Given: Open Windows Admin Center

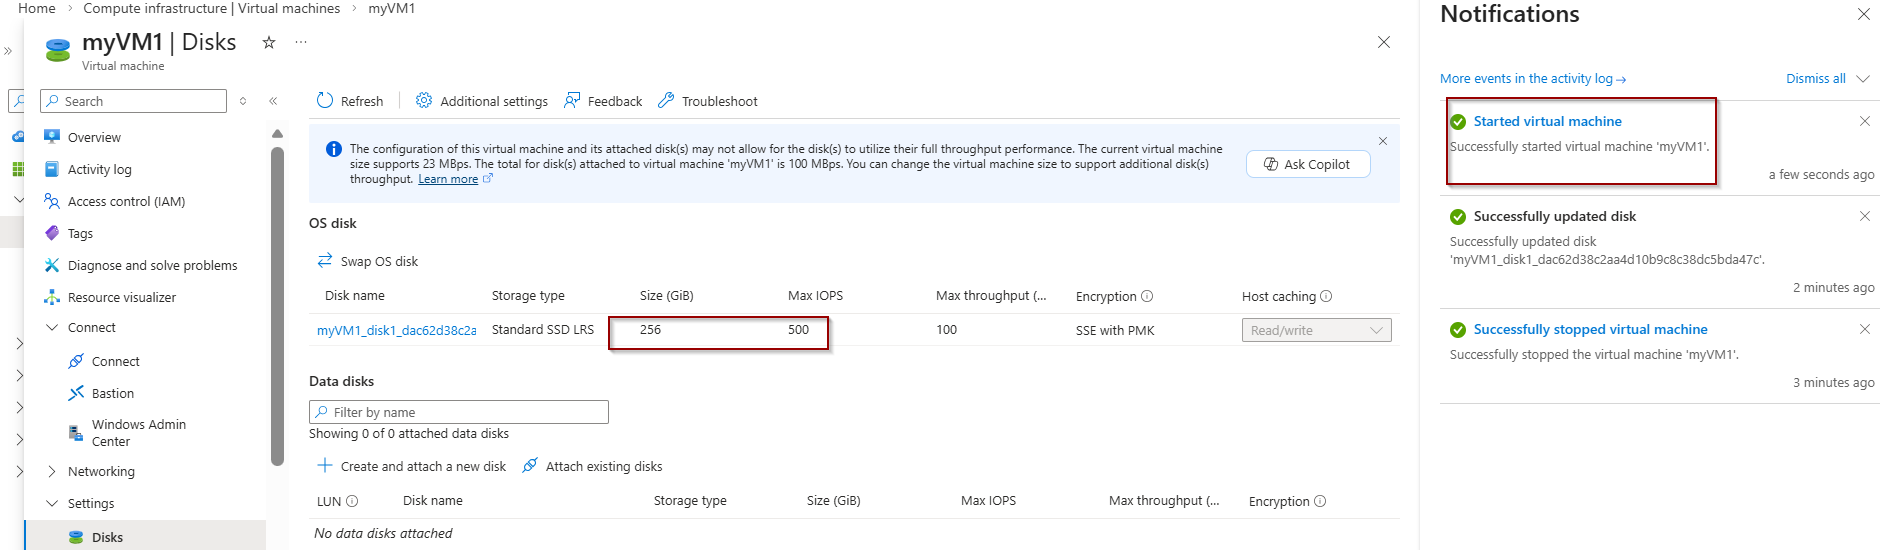Looking at the screenshot, I should (x=138, y=432).
